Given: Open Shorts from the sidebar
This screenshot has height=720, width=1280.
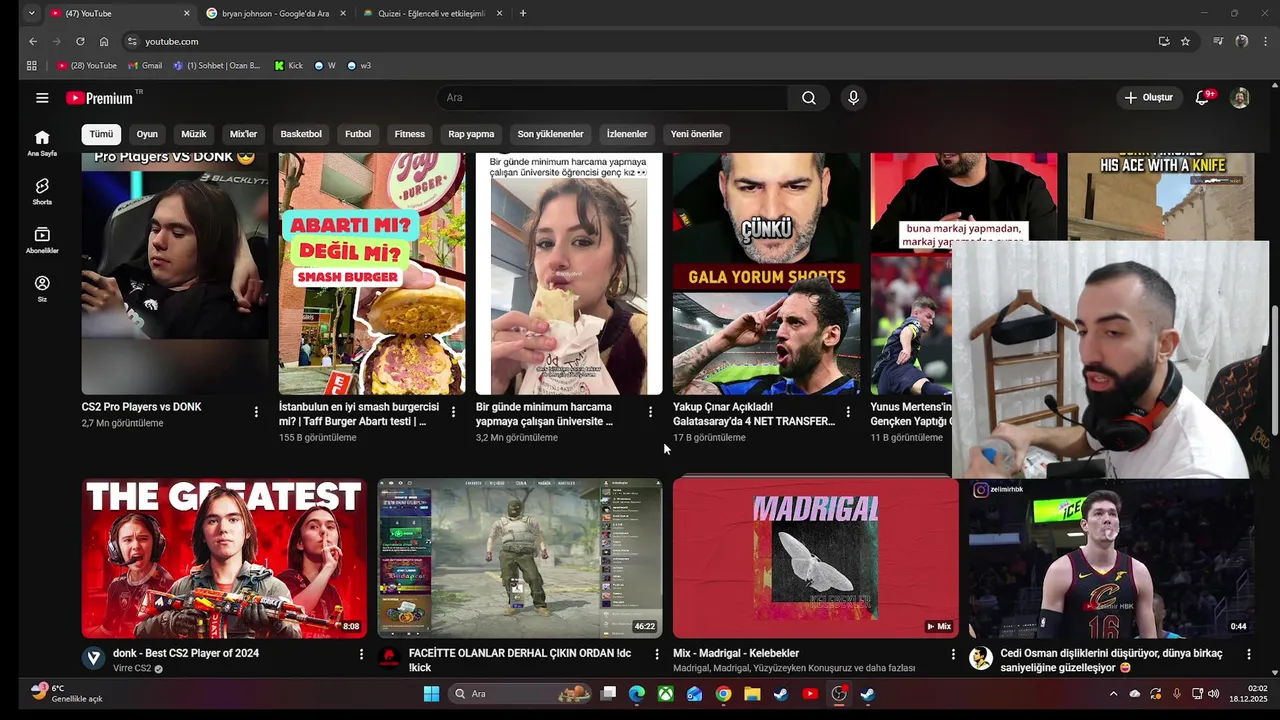Looking at the screenshot, I should 42,192.
